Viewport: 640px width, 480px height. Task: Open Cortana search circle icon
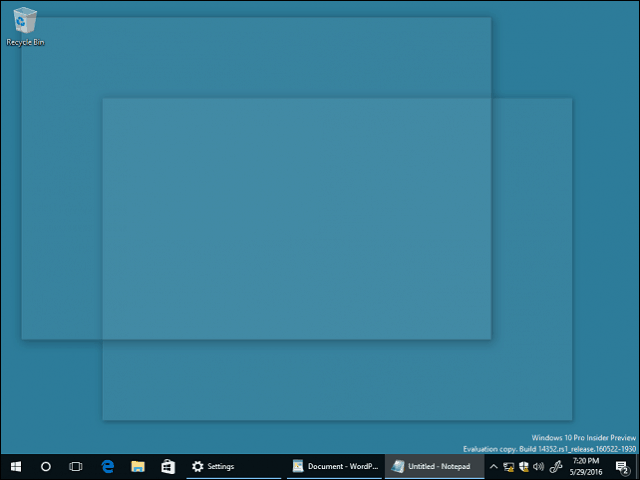(46, 467)
